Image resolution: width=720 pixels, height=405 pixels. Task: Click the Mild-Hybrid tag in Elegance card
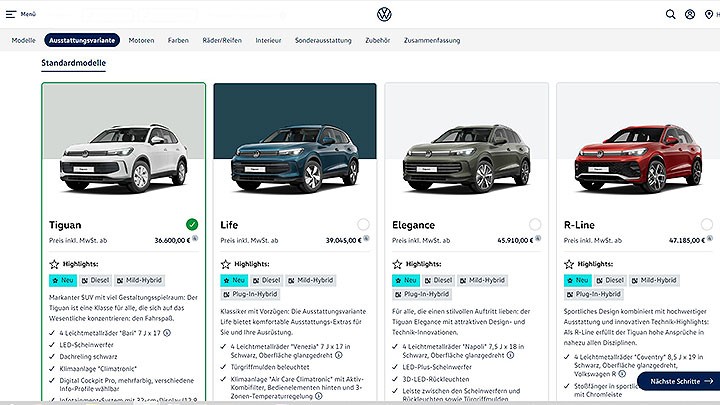(482, 280)
